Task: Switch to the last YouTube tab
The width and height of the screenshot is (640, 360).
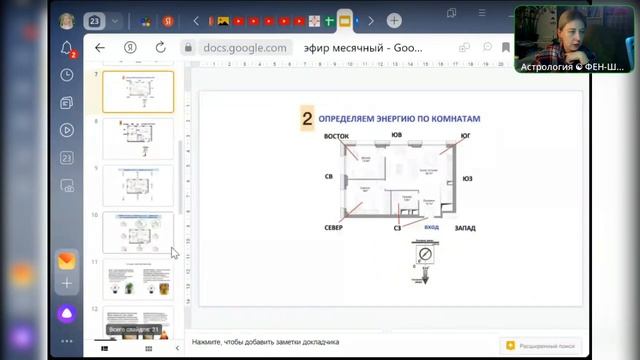Action: pyautogui.click(x=299, y=21)
